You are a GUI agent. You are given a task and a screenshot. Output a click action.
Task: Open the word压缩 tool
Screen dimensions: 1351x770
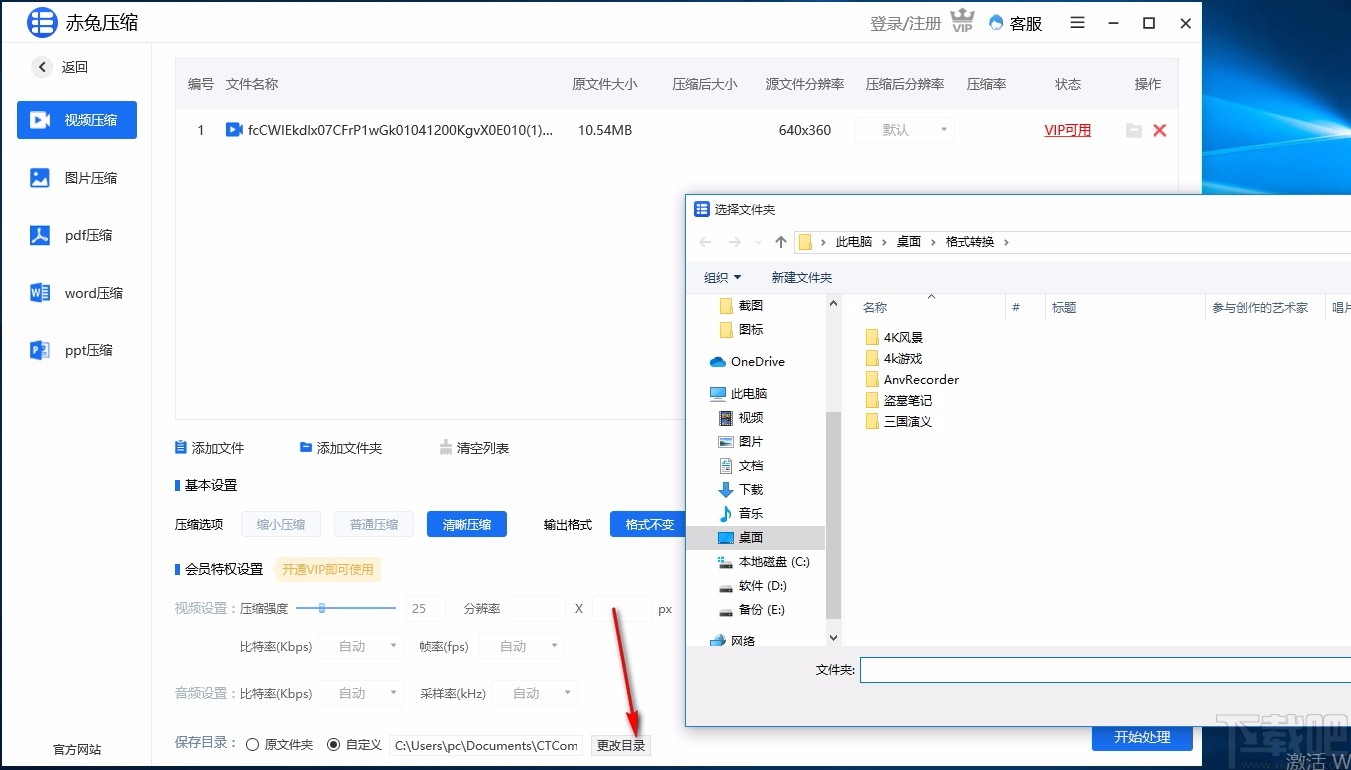pos(76,292)
